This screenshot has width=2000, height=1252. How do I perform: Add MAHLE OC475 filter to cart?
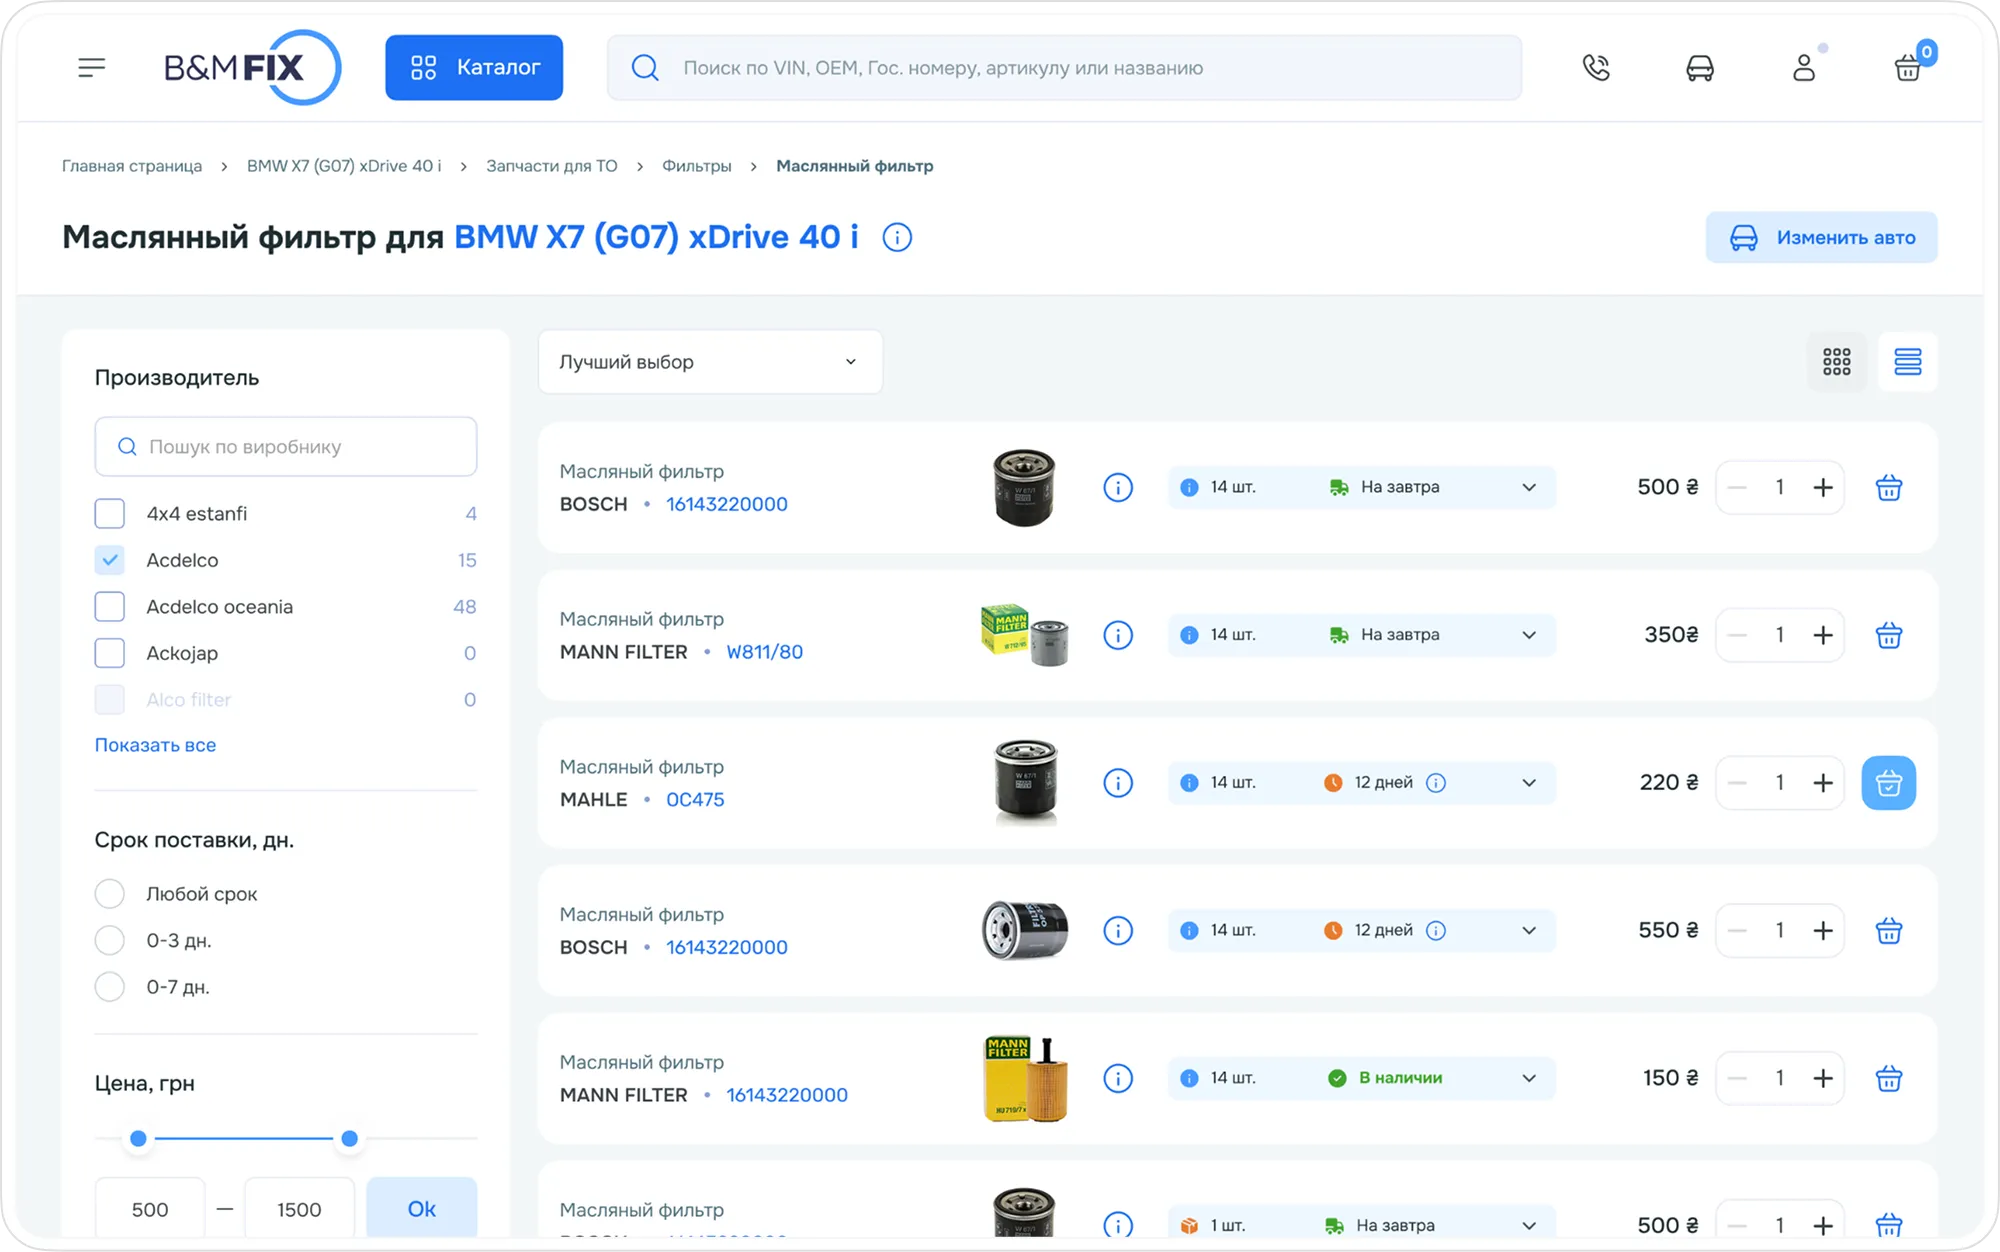click(x=1888, y=783)
